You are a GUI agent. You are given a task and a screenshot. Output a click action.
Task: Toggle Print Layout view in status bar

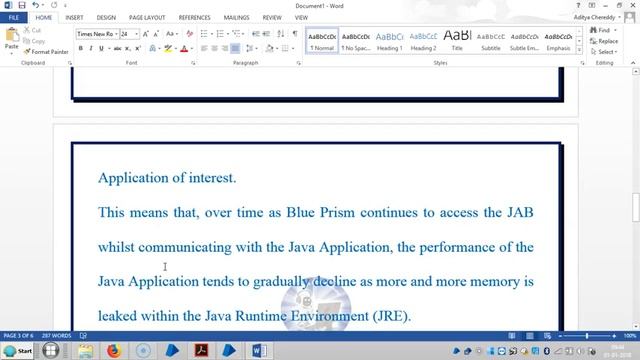tap(530, 336)
